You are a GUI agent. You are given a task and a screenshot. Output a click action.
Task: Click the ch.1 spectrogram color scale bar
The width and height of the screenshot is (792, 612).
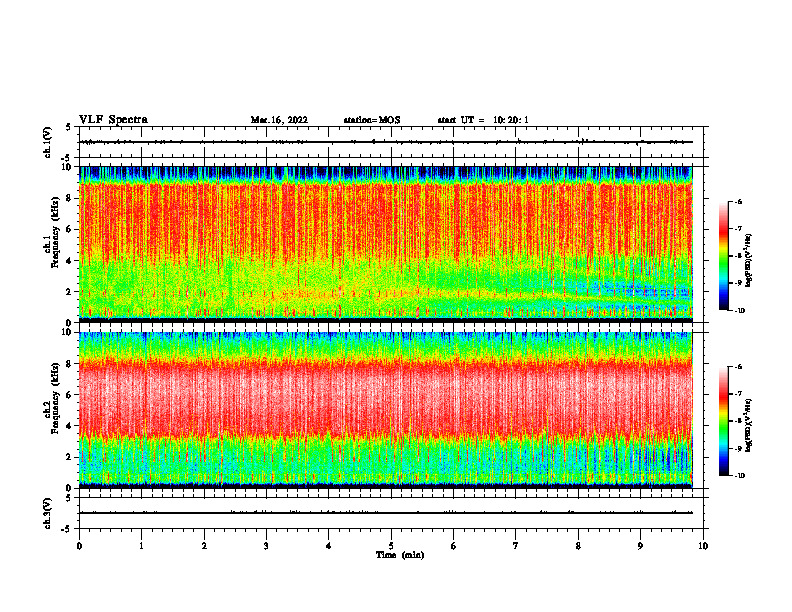[723, 256]
